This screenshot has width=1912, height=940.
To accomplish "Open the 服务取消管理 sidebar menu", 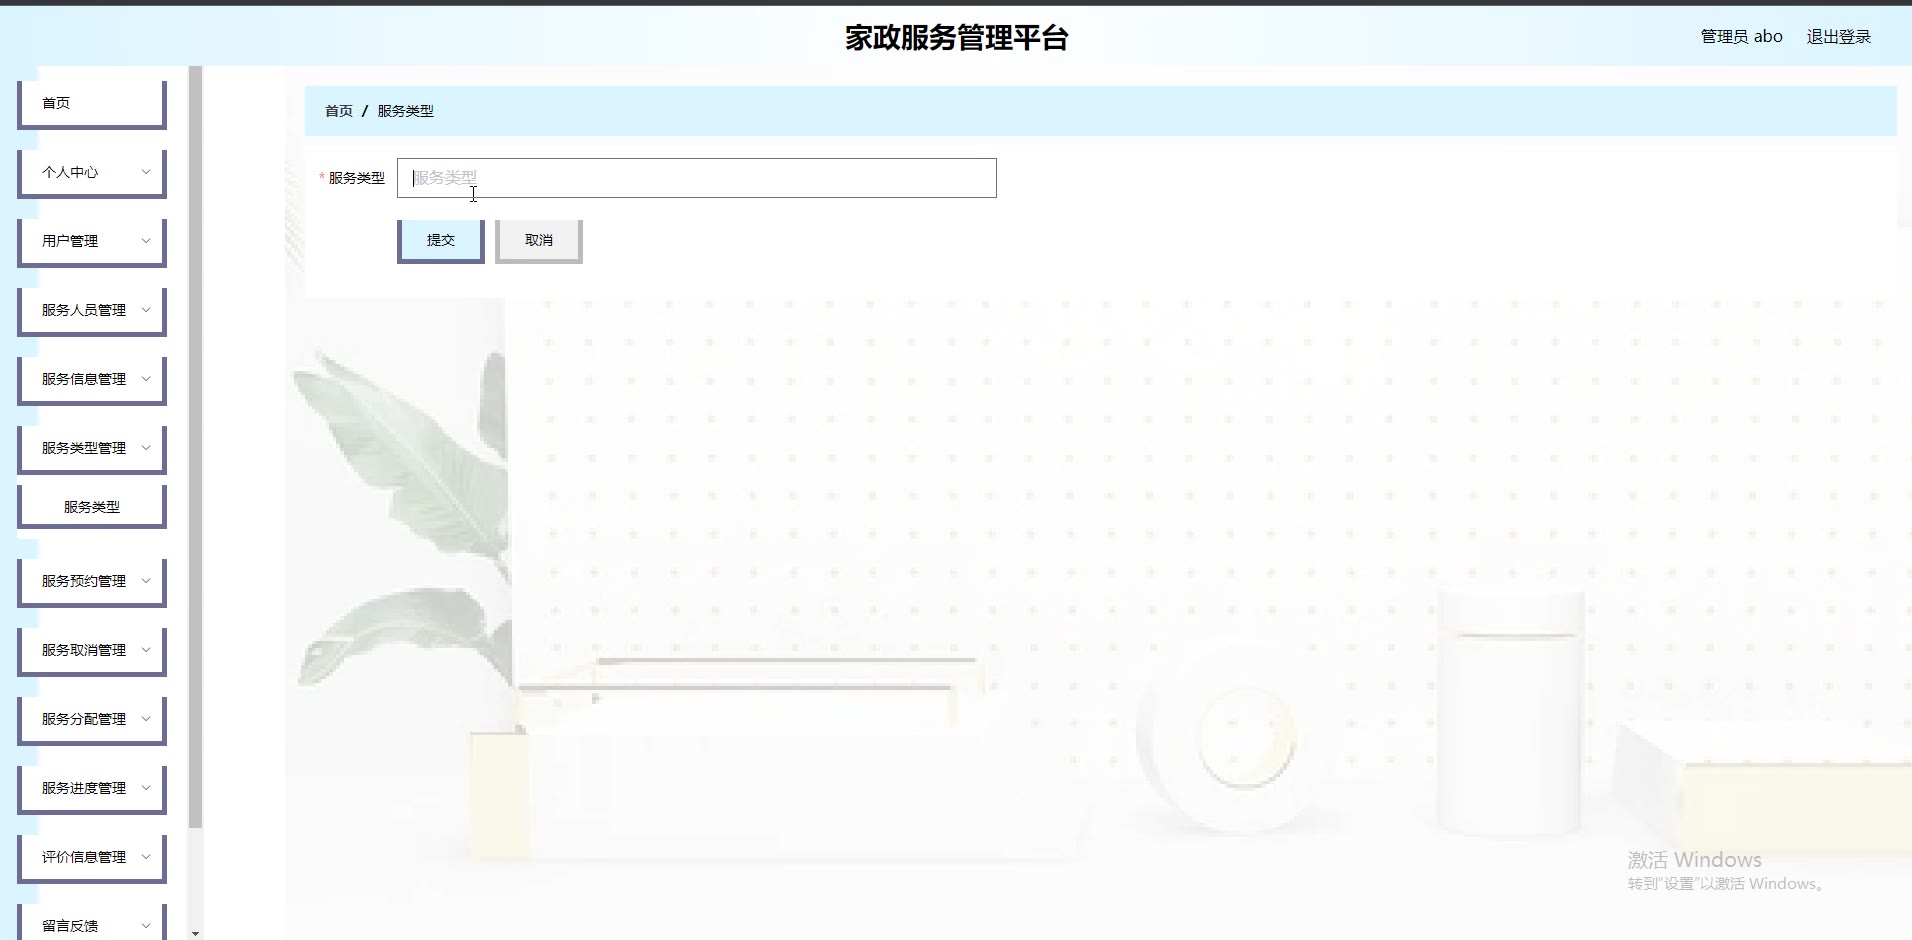I will coord(92,651).
